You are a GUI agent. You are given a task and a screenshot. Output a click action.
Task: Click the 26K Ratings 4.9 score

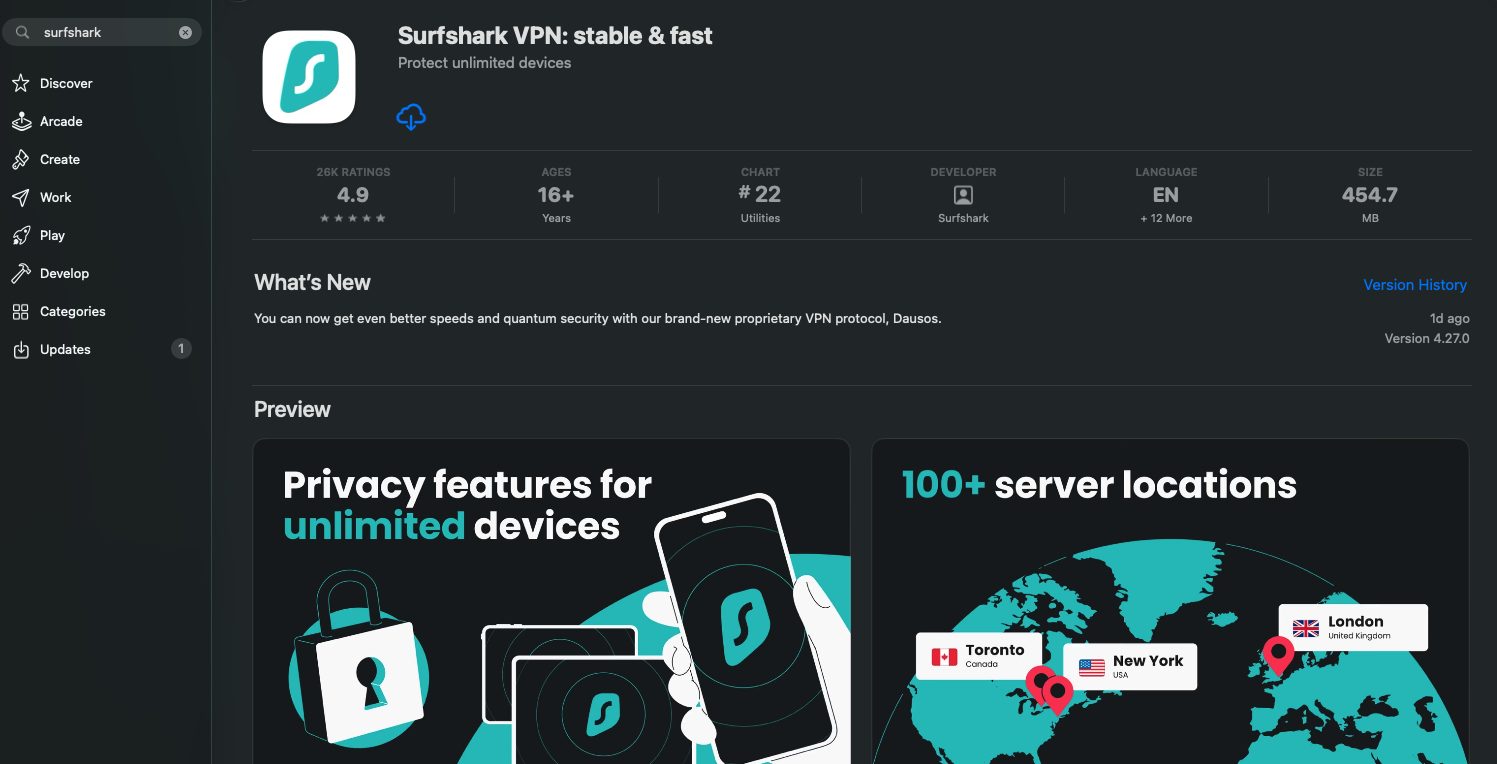click(x=353, y=195)
